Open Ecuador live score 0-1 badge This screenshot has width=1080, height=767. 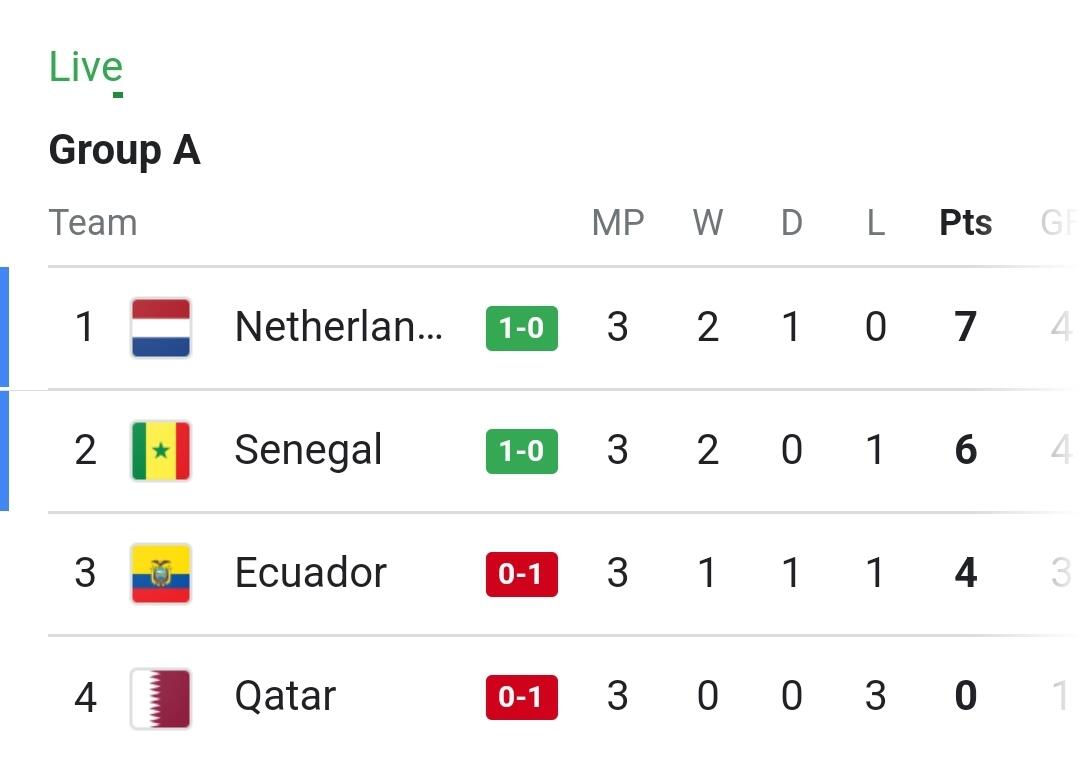(521, 574)
